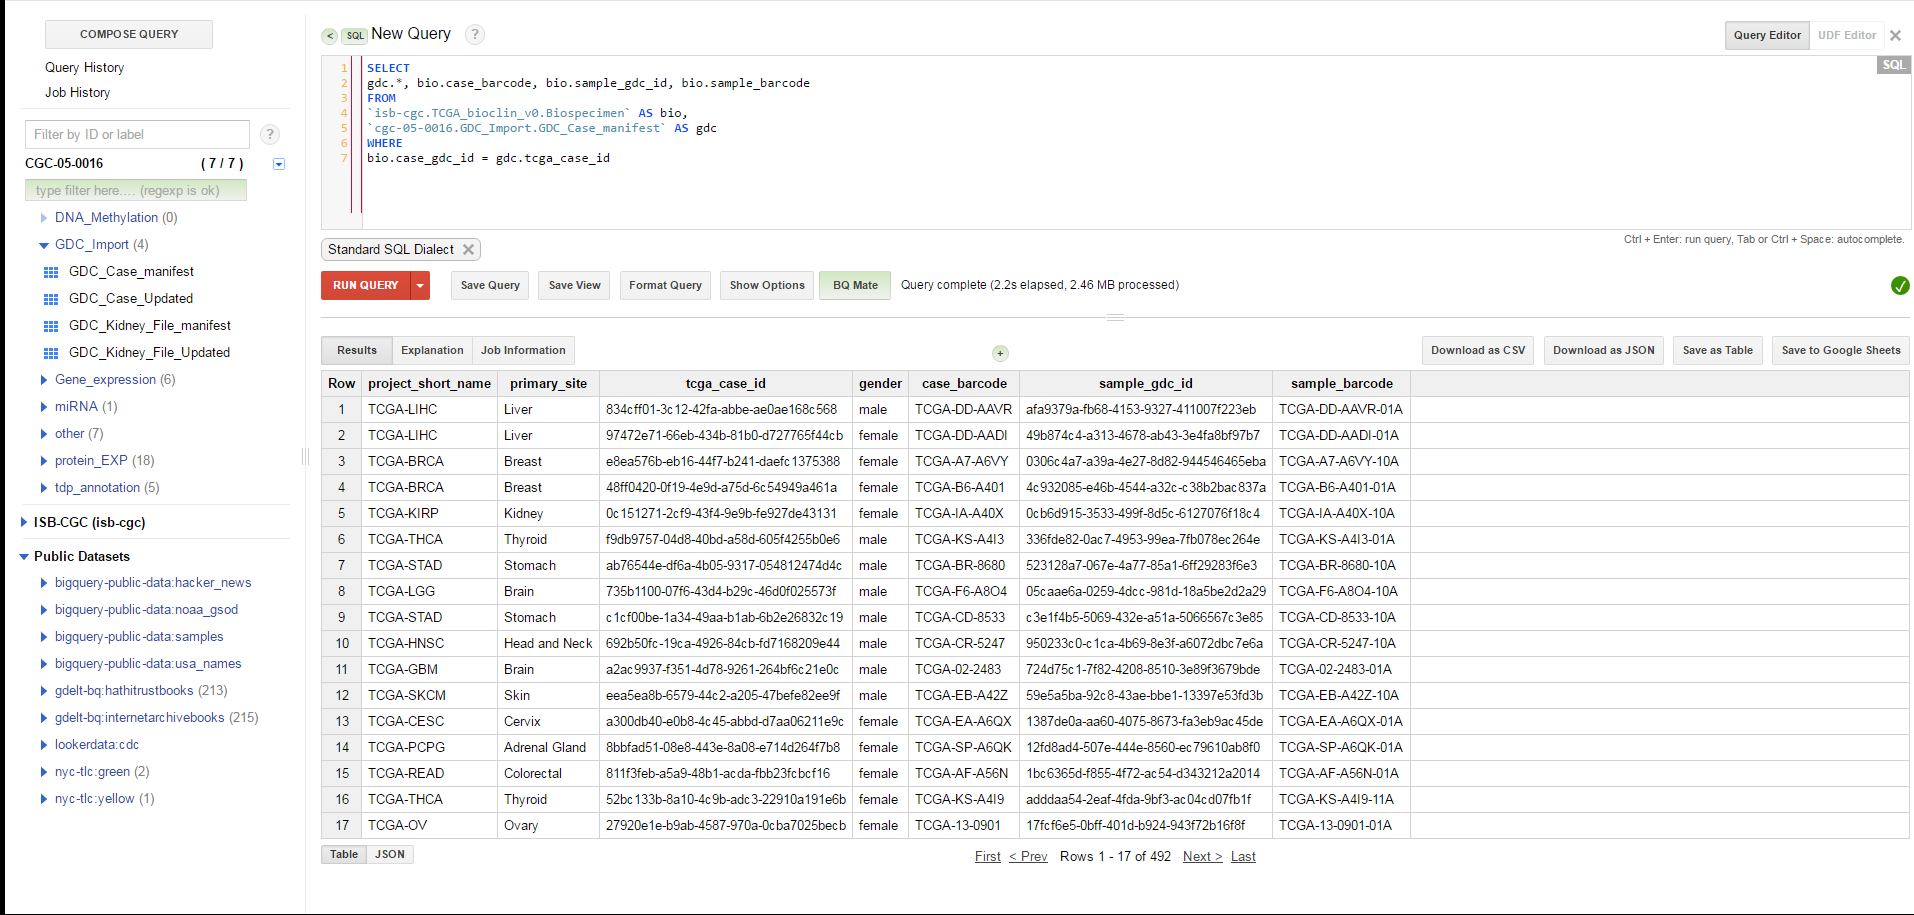Viewport: 1914px width, 915px height.
Task: Jump to the First results page
Action: click(988, 857)
